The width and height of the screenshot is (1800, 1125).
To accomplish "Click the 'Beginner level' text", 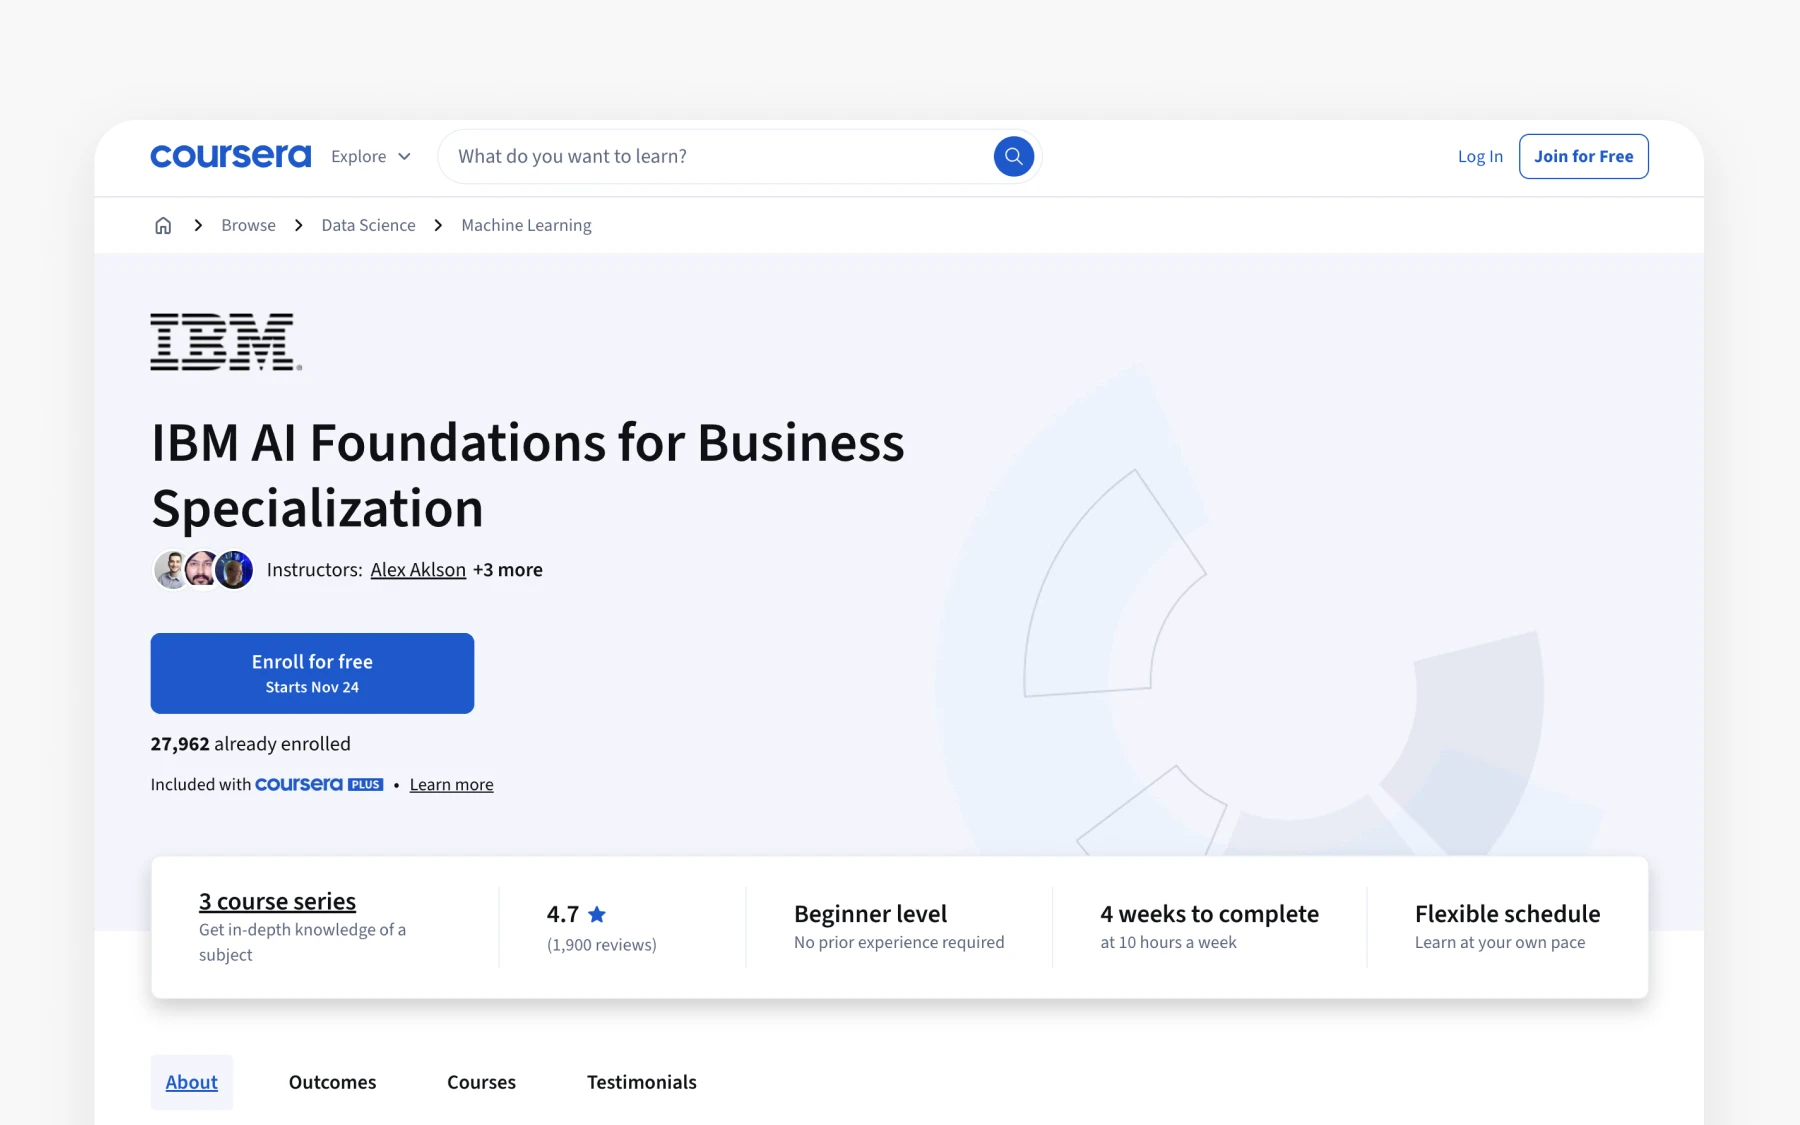I will (x=870, y=914).
